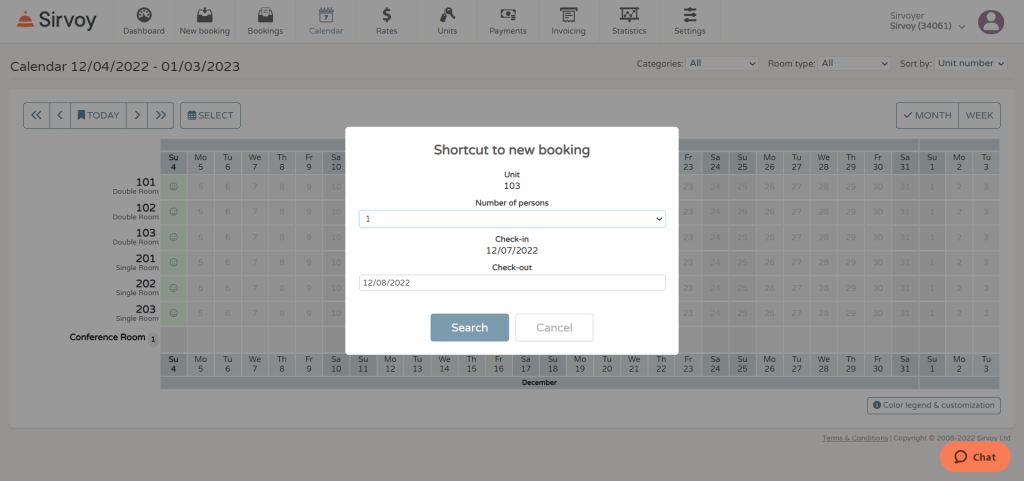Click the user profile avatar
The image size is (1024, 481).
point(990,21)
